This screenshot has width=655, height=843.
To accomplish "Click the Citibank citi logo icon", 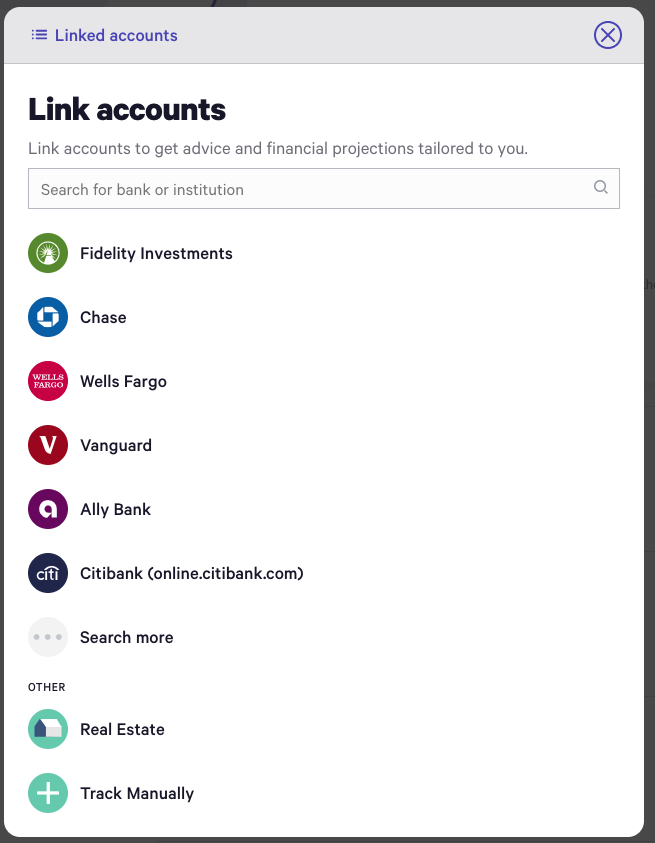I will pos(48,573).
